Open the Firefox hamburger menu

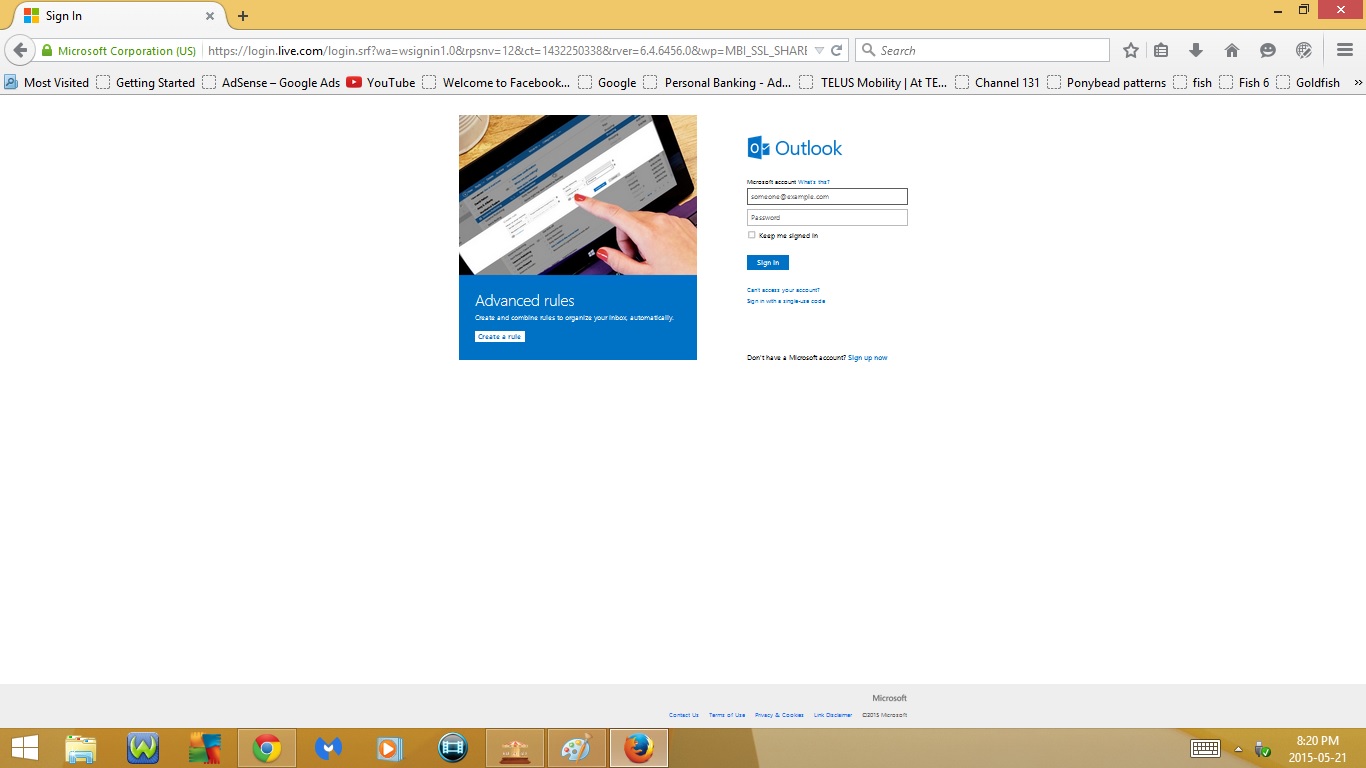tap(1345, 50)
